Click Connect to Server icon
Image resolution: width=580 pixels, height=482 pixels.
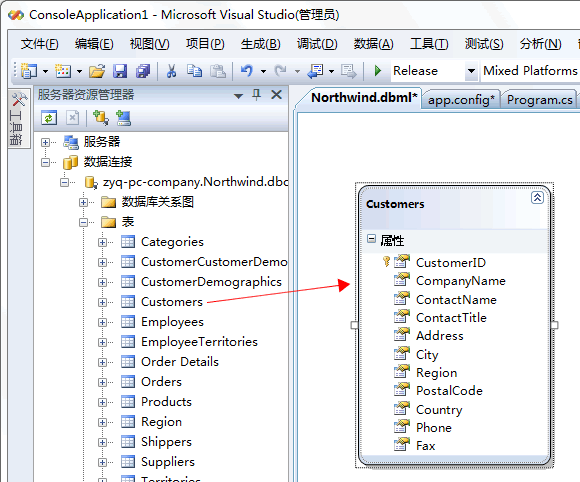tap(123, 118)
